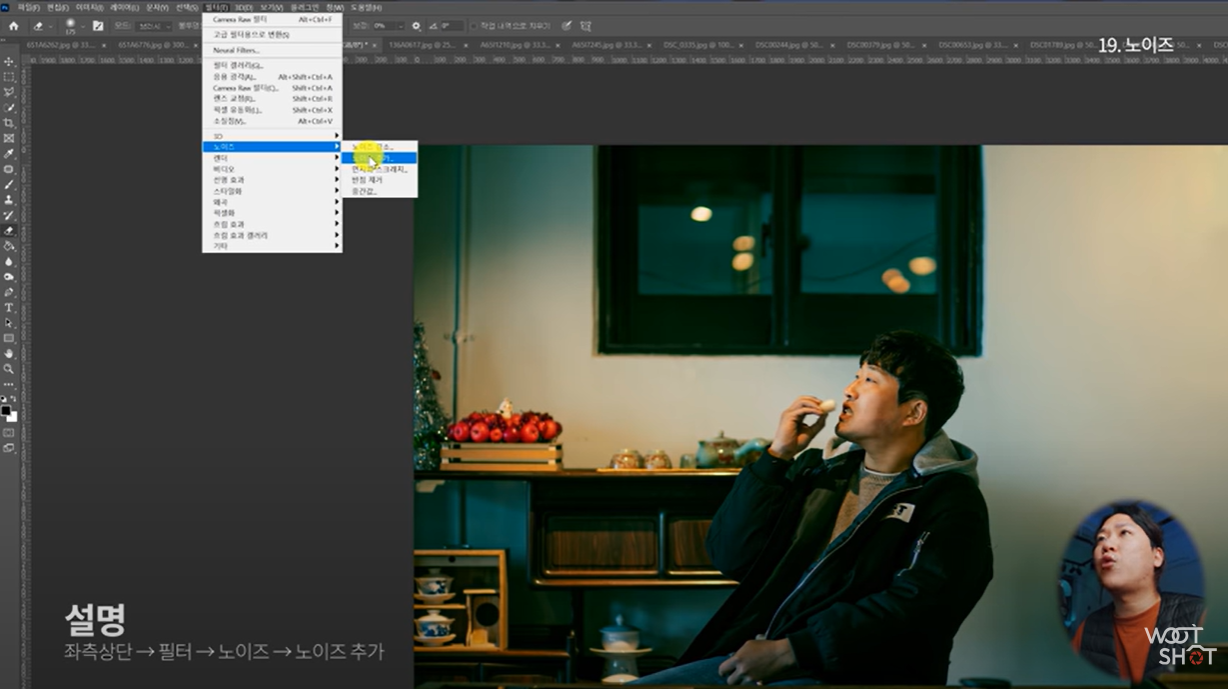Select the Lasso tool

[x=9, y=92]
